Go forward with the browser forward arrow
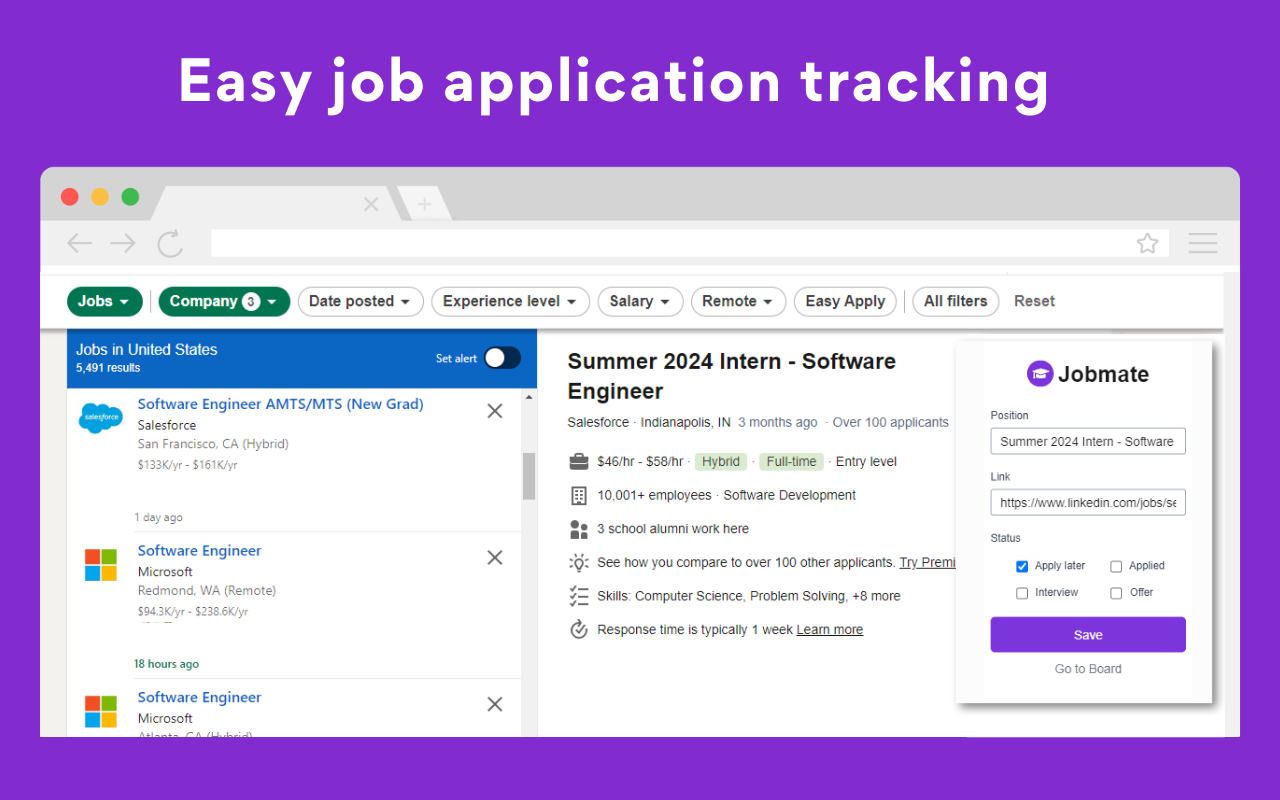The width and height of the screenshot is (1280, 800). click(123, 243)
